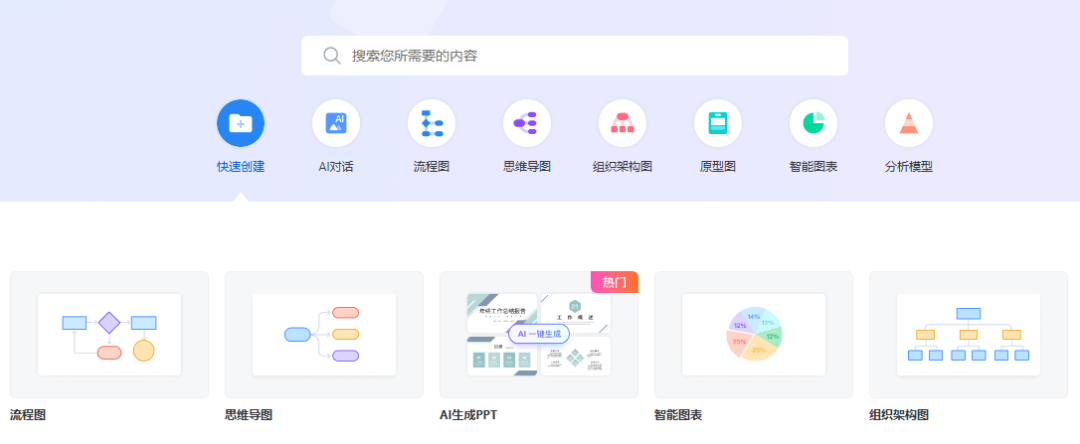Open the 智能图表 pie chart thumbnail
1080x444 pixels.
click(x=754, y=334)
